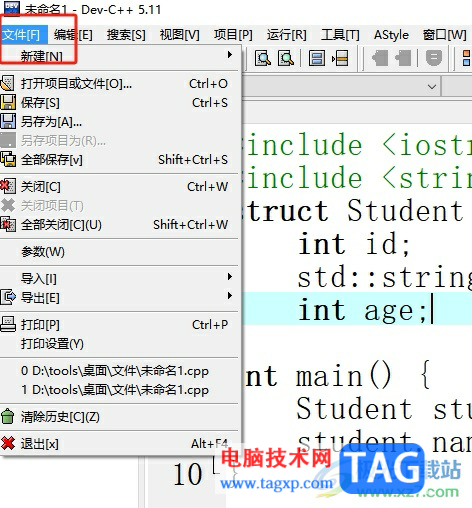Click the Replace magnifier toolbar icon
This screenshot has width=472, height=508.
pos(286,59)
